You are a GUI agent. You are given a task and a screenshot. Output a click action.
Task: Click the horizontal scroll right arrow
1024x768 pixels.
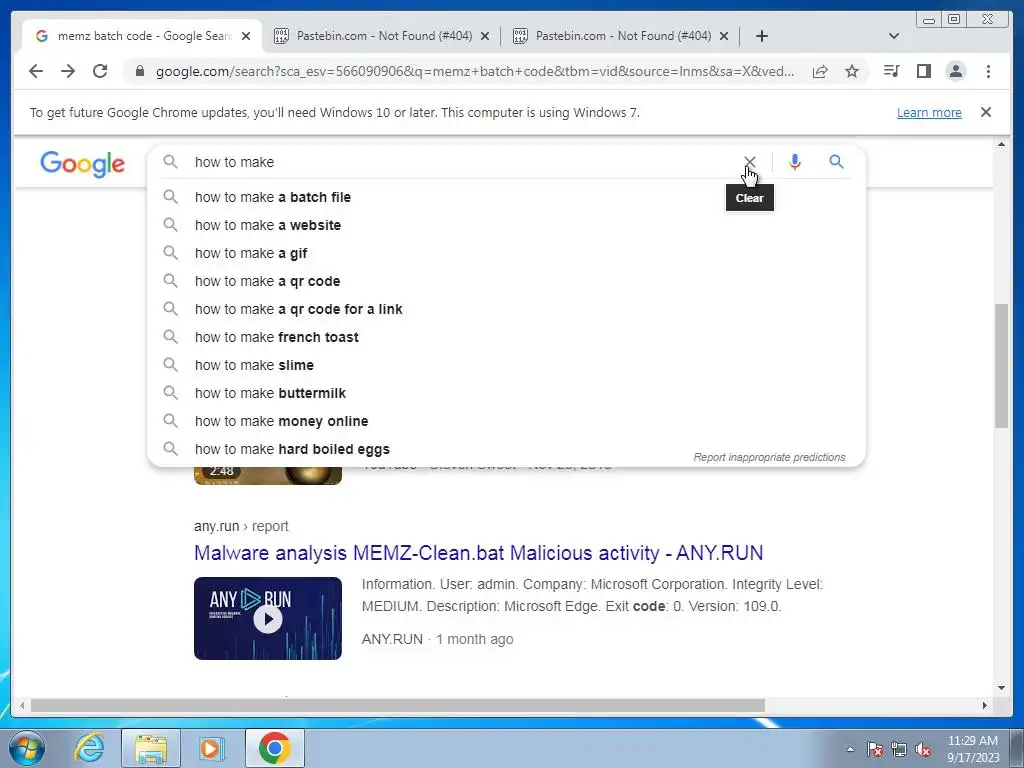coord(985,705)
